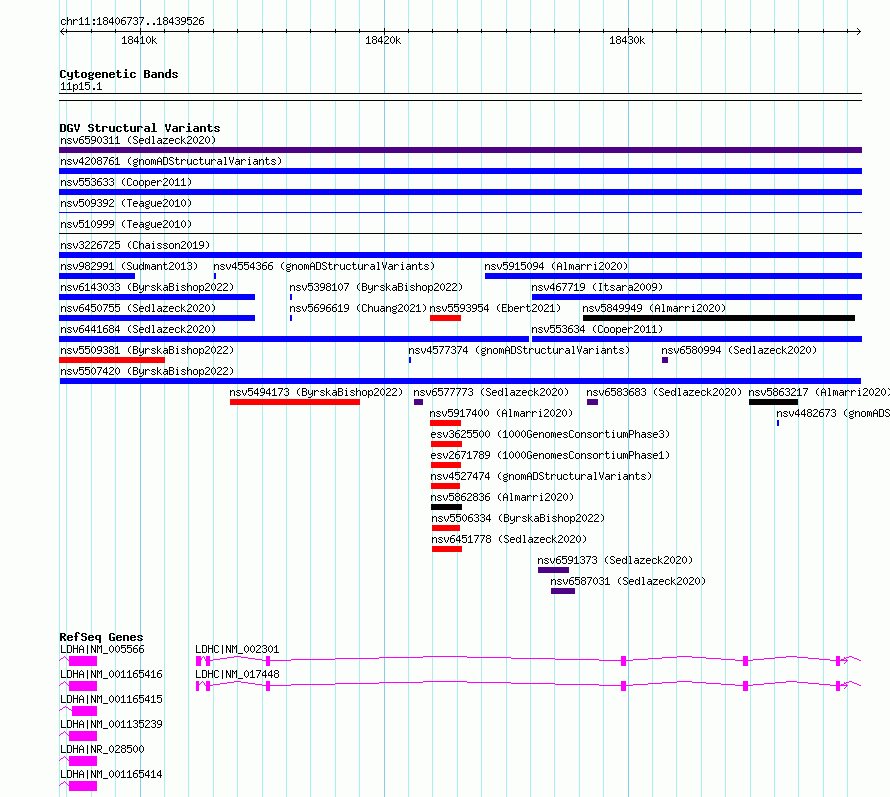Click the chr11:18406737..18439526 coordinate label
This screenshot has width=890, height=797.
(x=132, y=22)
